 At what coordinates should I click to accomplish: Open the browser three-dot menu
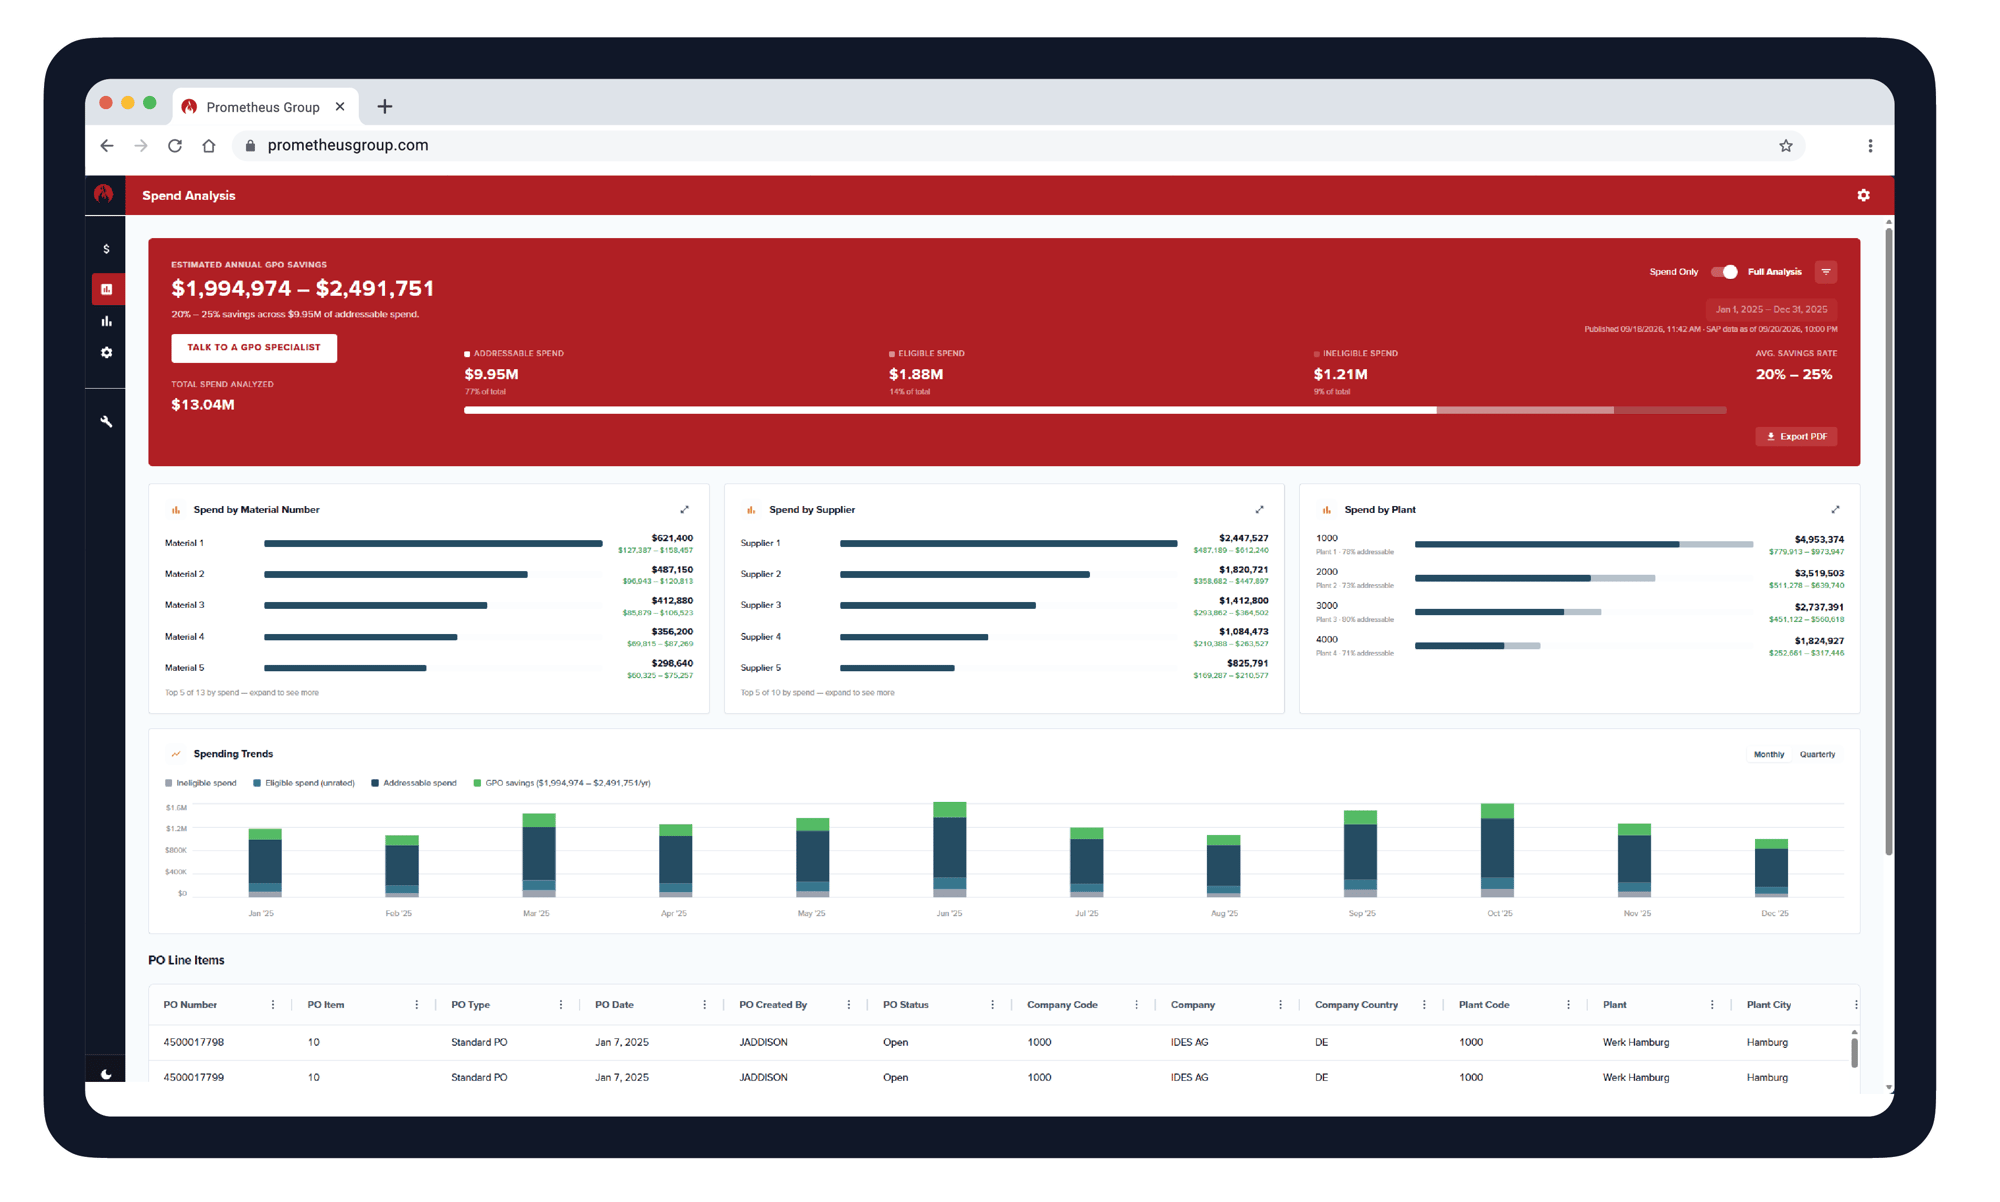(x=1870, y=146)
